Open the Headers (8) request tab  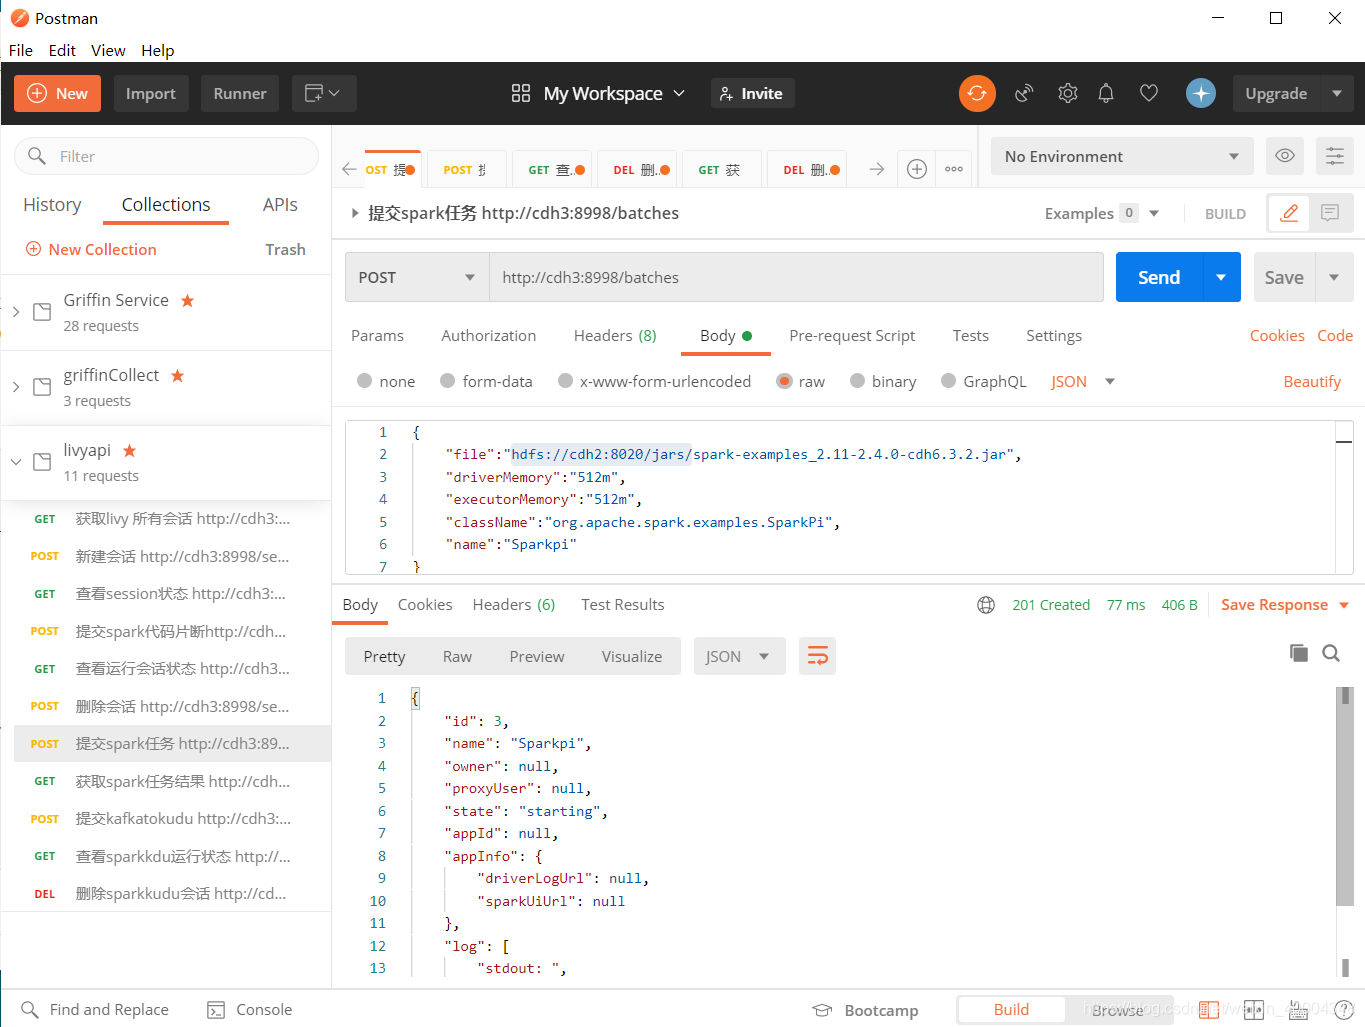point(615,336)
